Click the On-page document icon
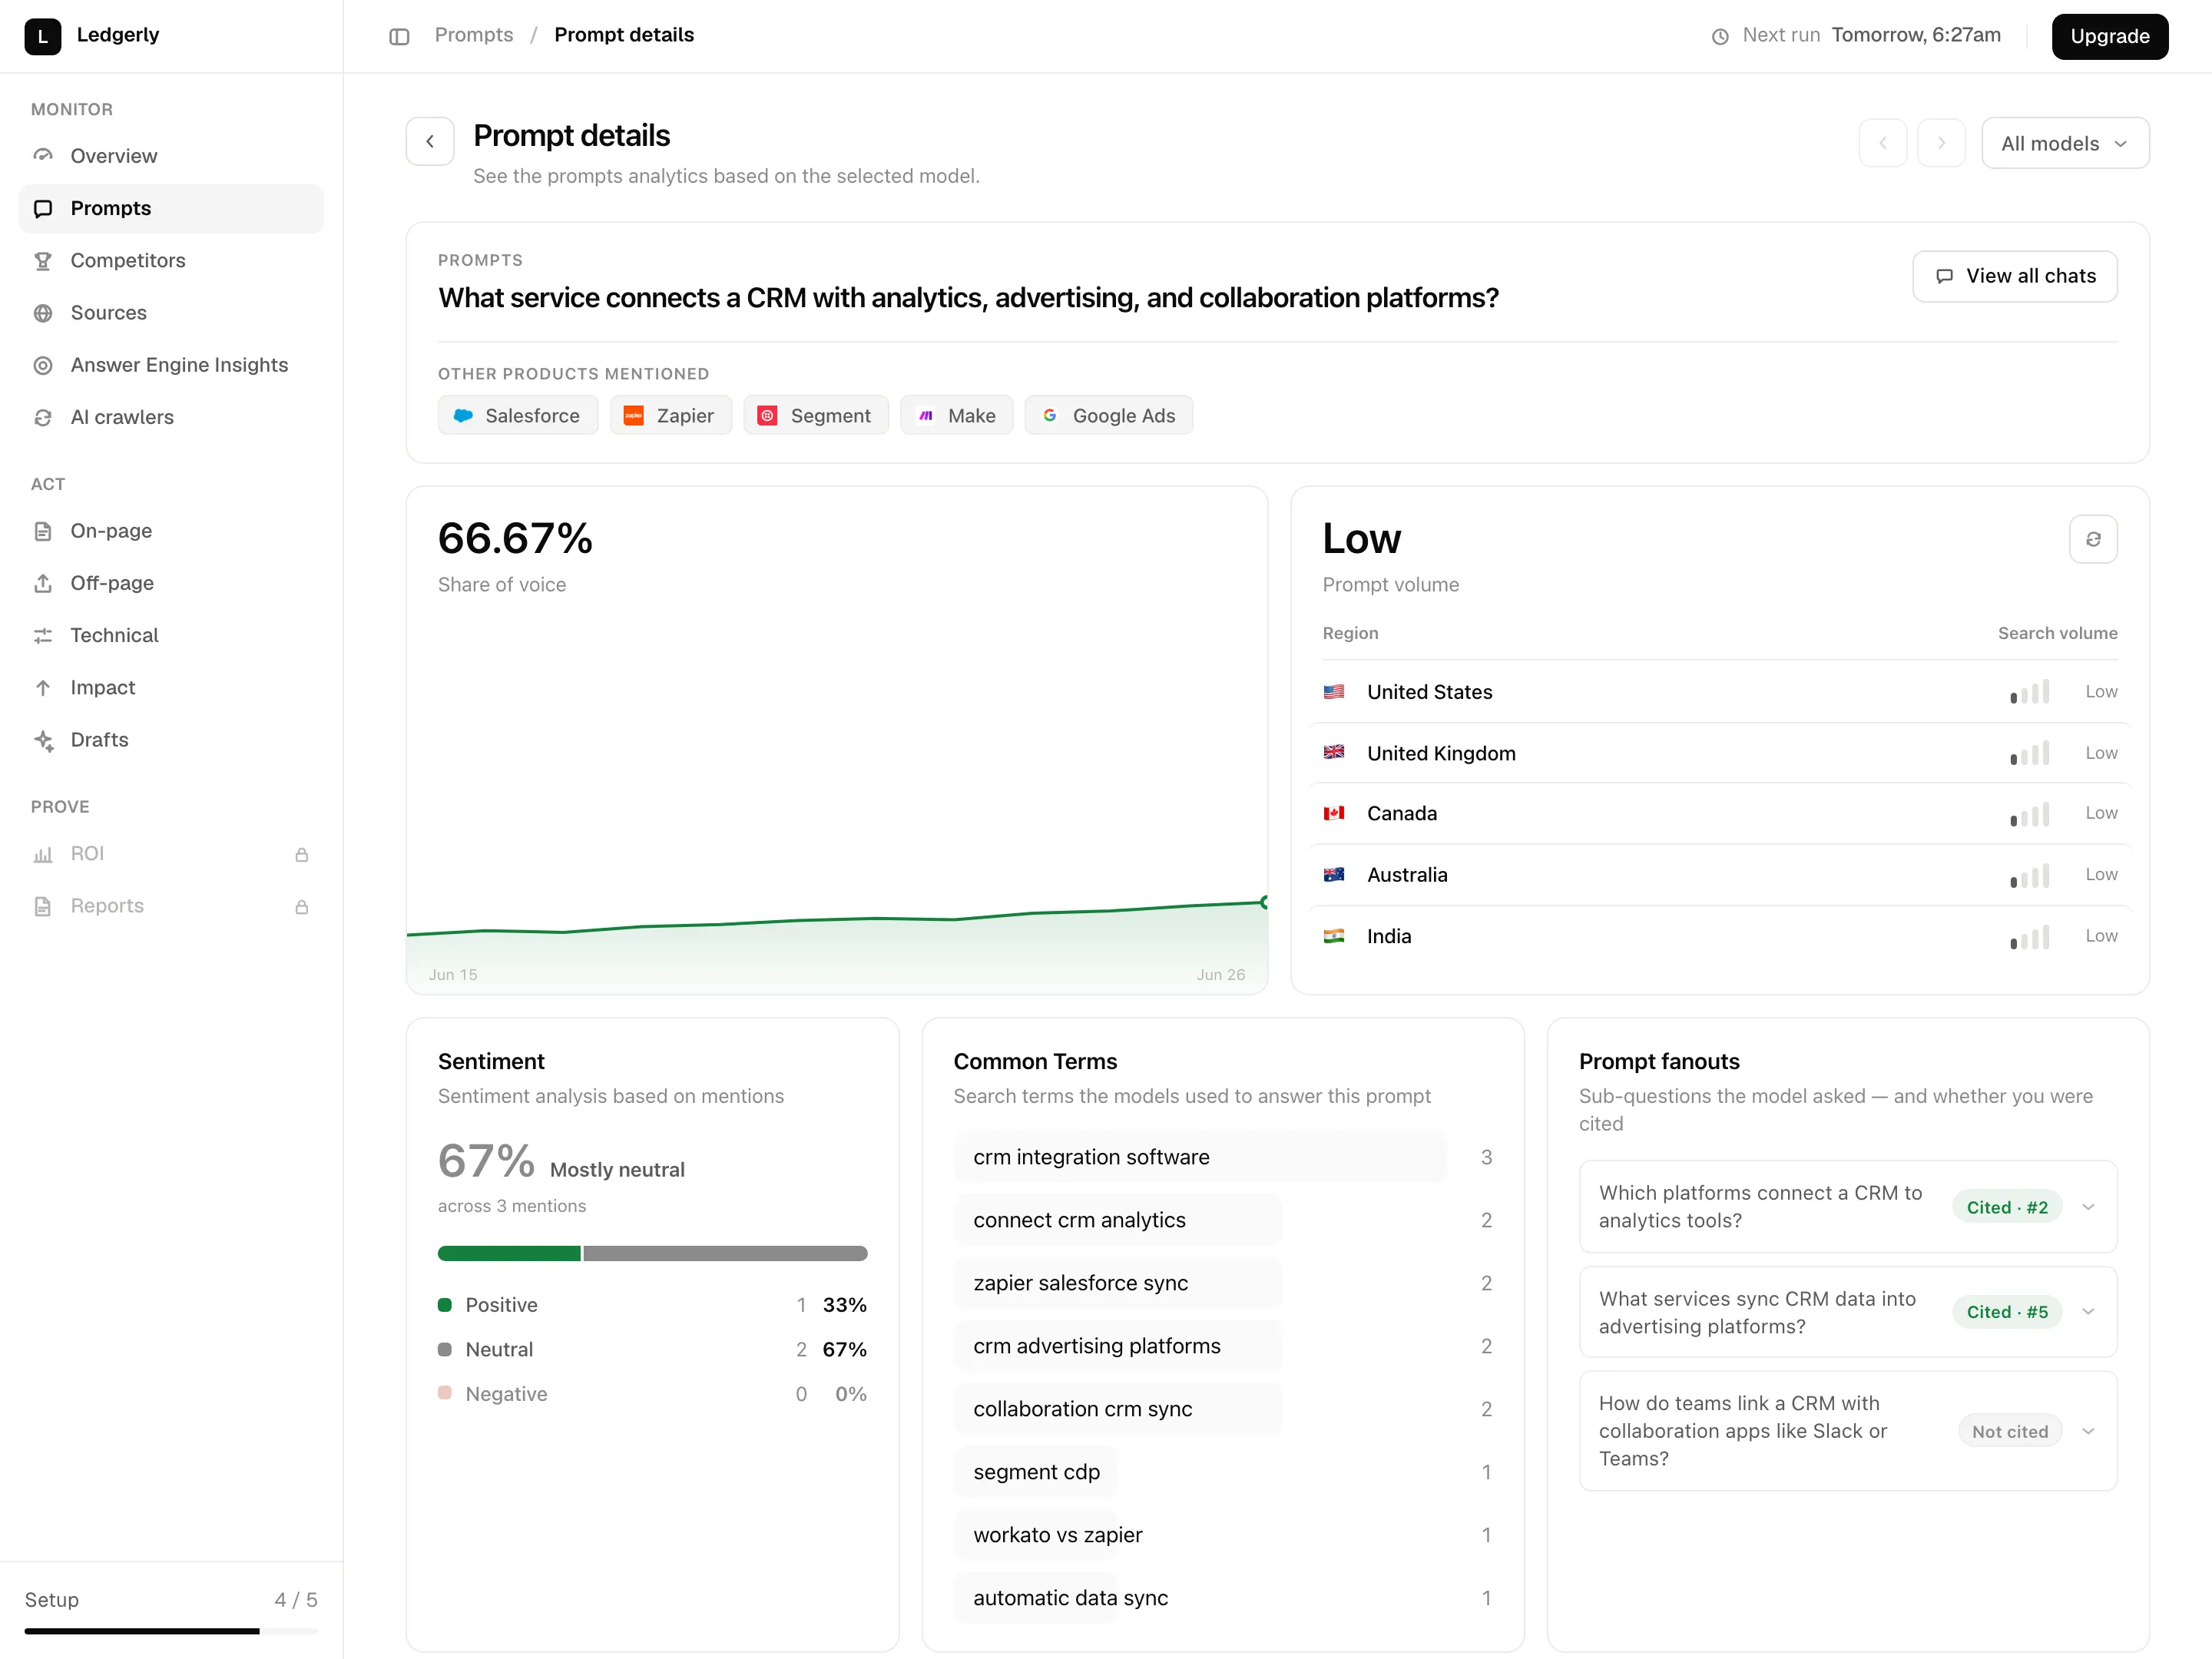2212x1659 pixels. point(43,531)
